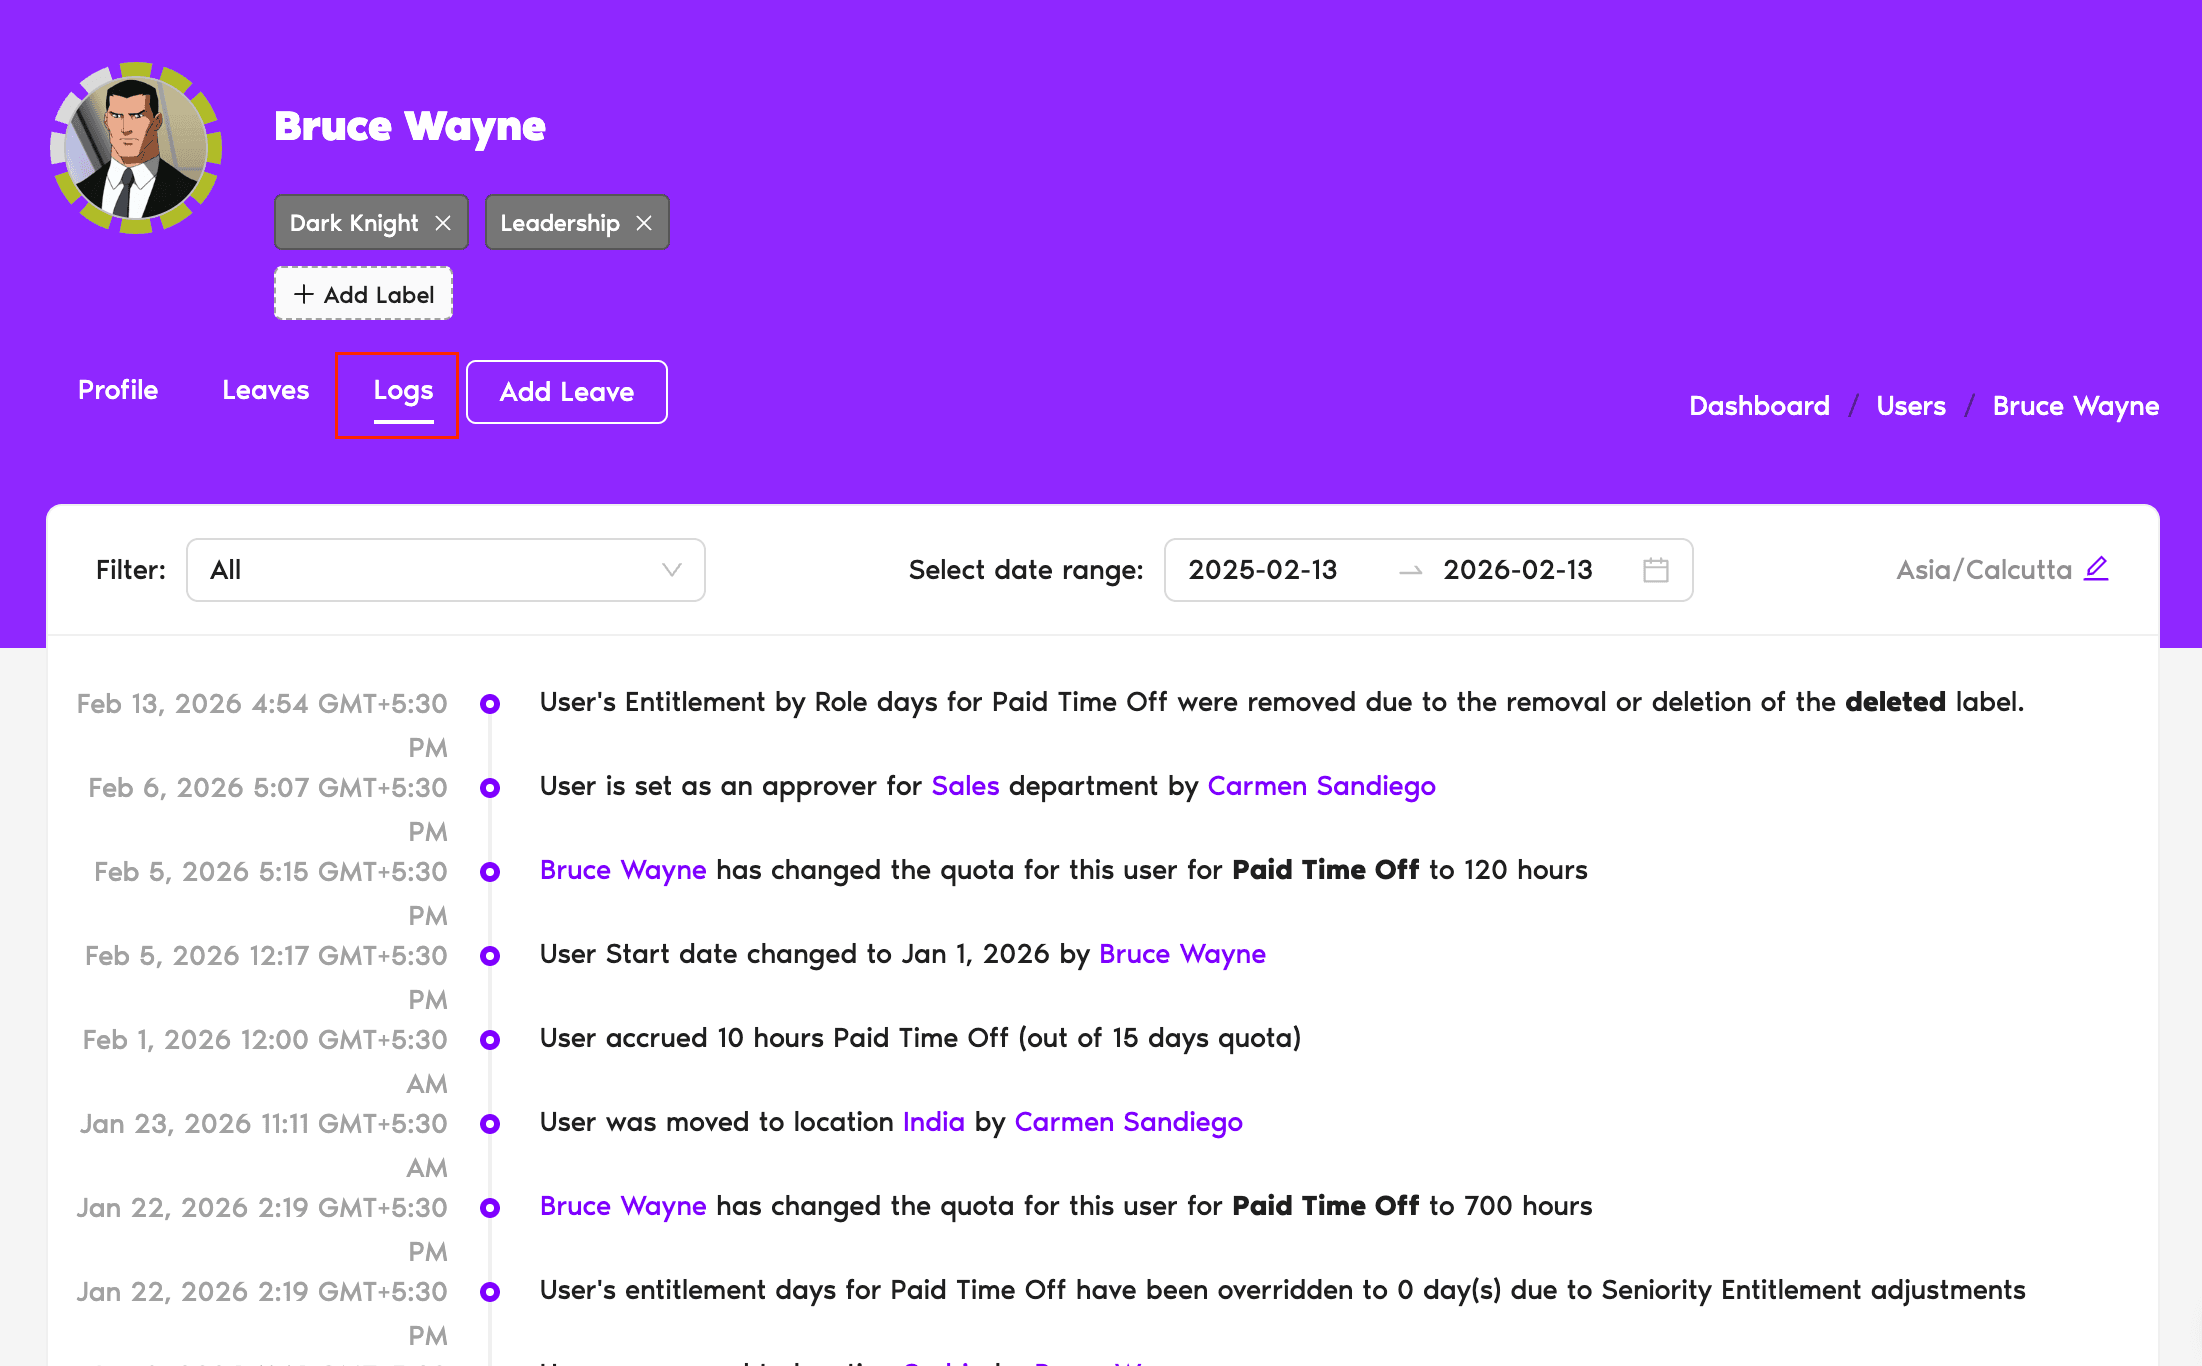Switch to the Profile tab
Screen dimensions: 2202x1366
tap(118, 390)
